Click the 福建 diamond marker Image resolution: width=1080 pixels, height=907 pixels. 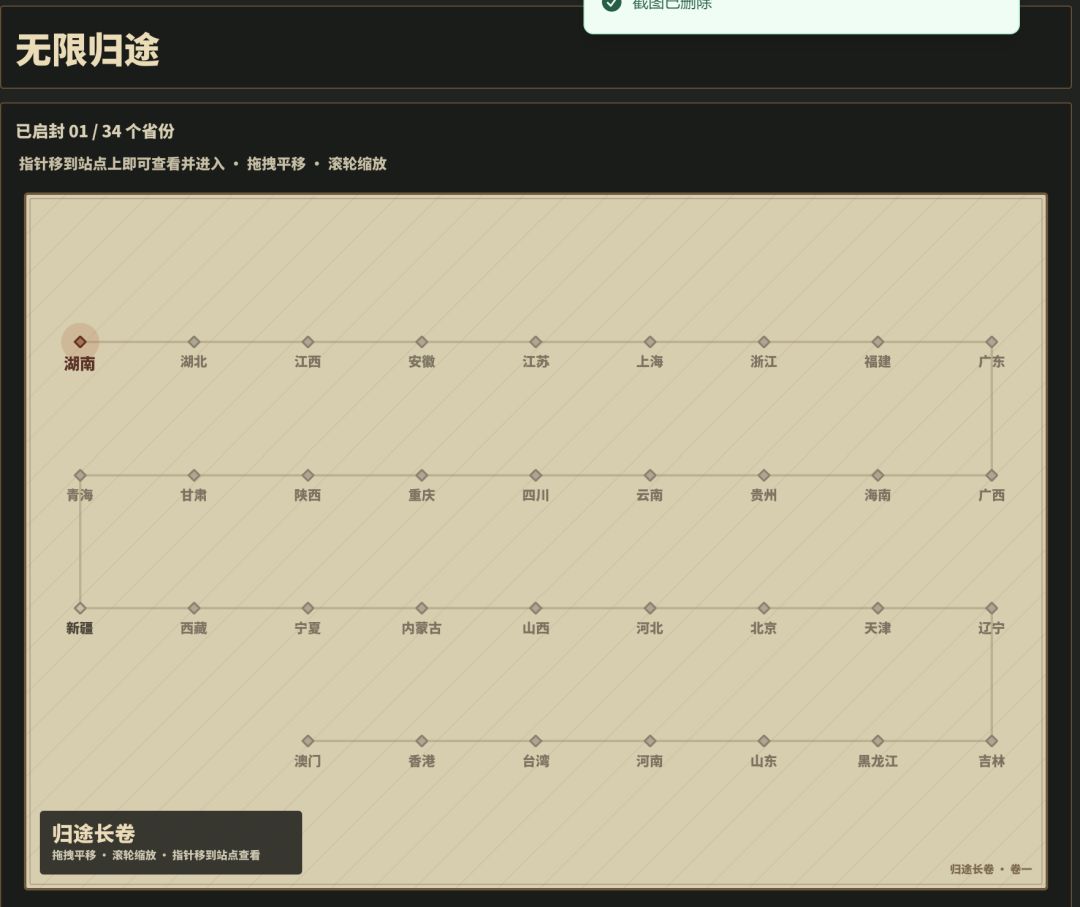(878, 342)
